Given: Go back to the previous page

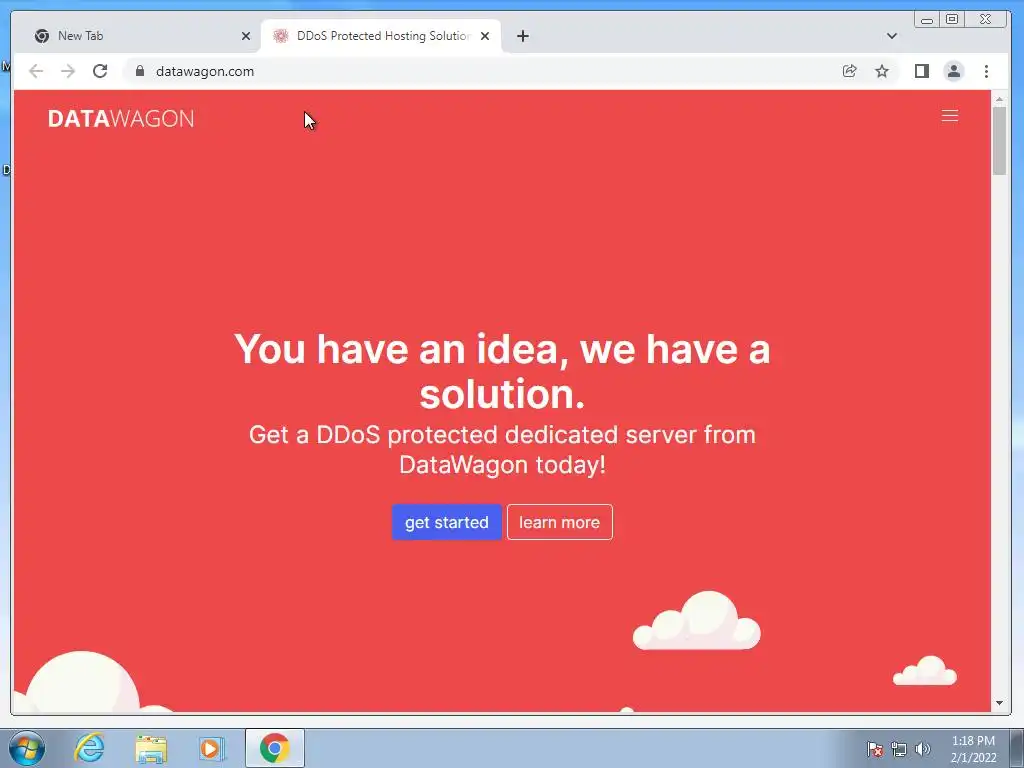Looking at the screenshot, I should [x=36, y=71].
